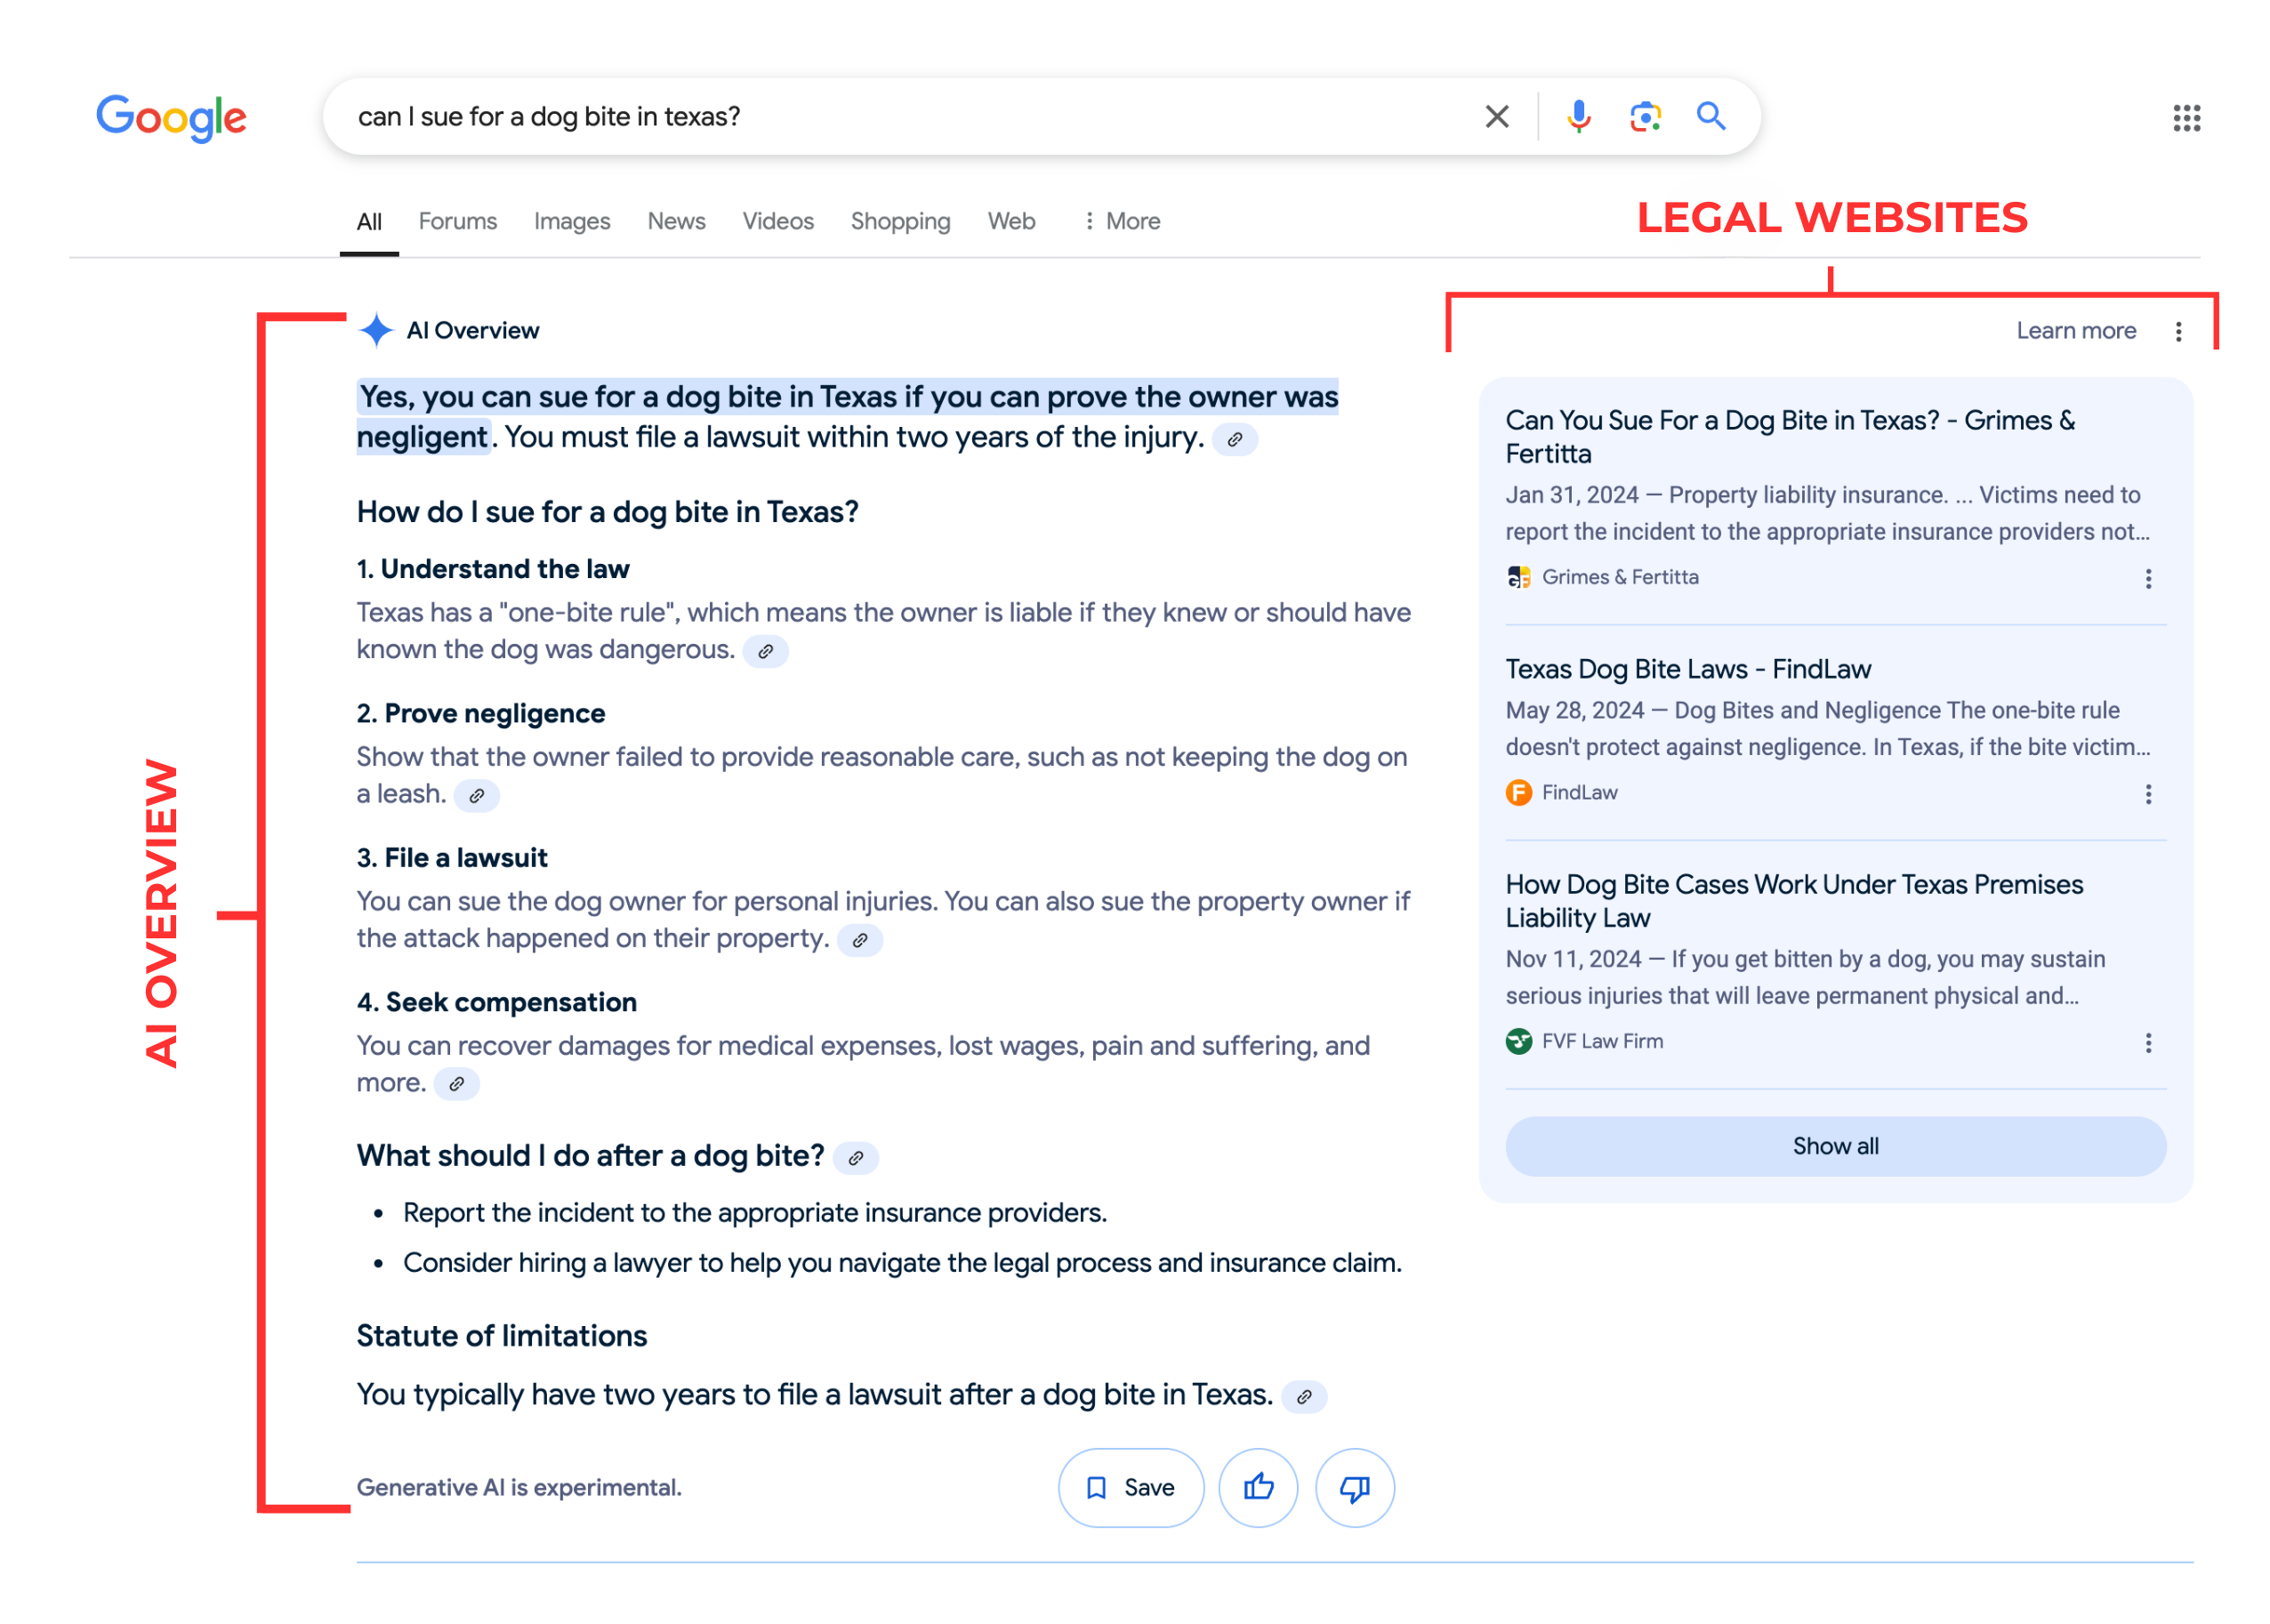Switch to the Shopping tab
The width and height of the screenshot is (2270, 1624).
pos(900,221)
